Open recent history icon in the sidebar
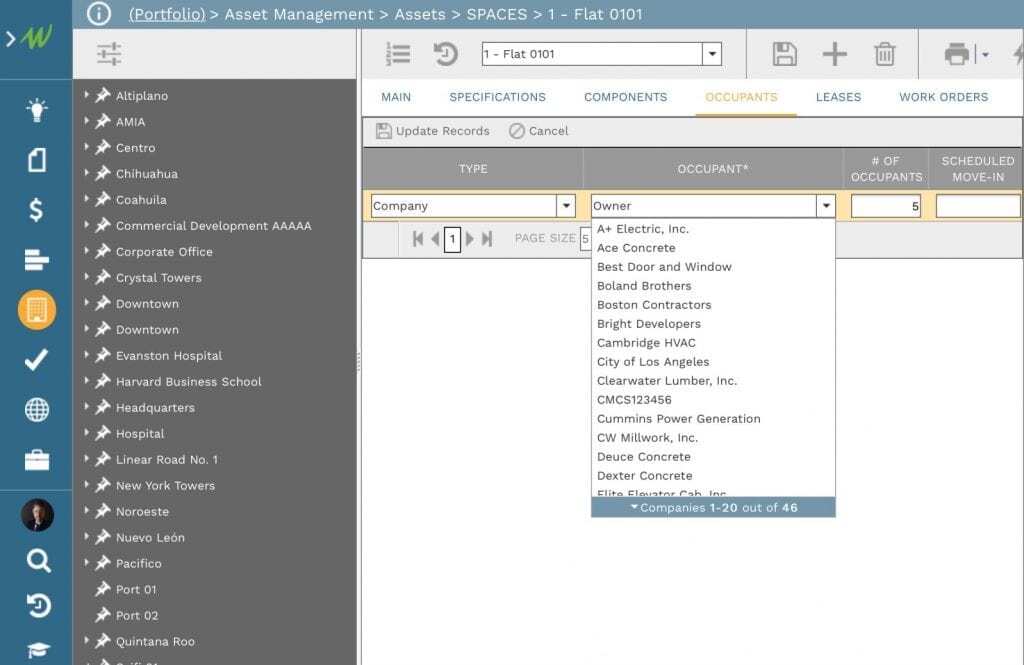The image size is (1024, 665). point(38,606)
